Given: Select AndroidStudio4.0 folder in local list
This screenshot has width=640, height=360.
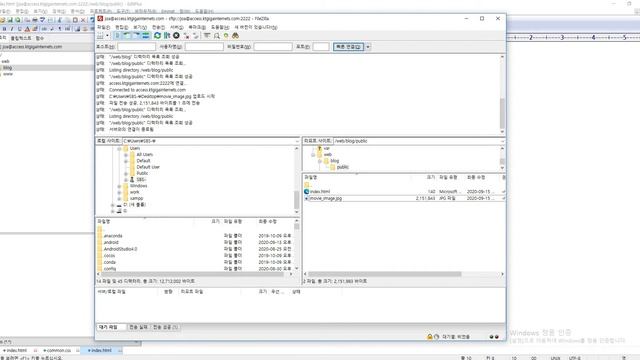Looking at the screenshot, I should pos(120,249).
